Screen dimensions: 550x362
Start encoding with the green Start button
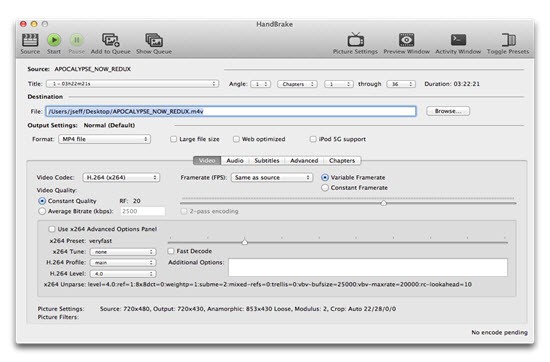point(54,40)
